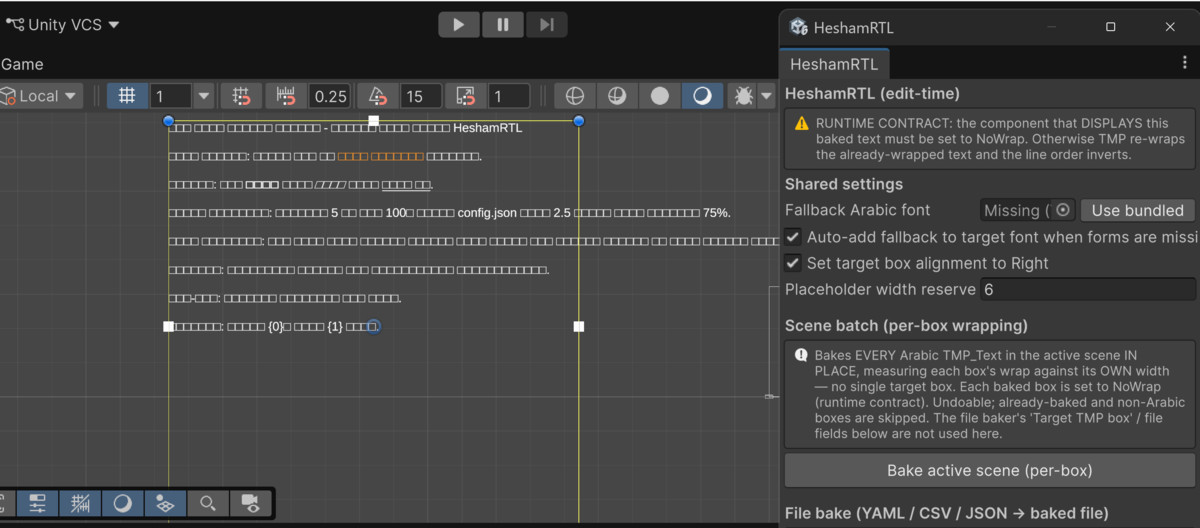This screenshot has height=528, width=1200.
Task: Toggle scene lighting crescent in the bottom toolbar
Action: [x=123, y=503]
